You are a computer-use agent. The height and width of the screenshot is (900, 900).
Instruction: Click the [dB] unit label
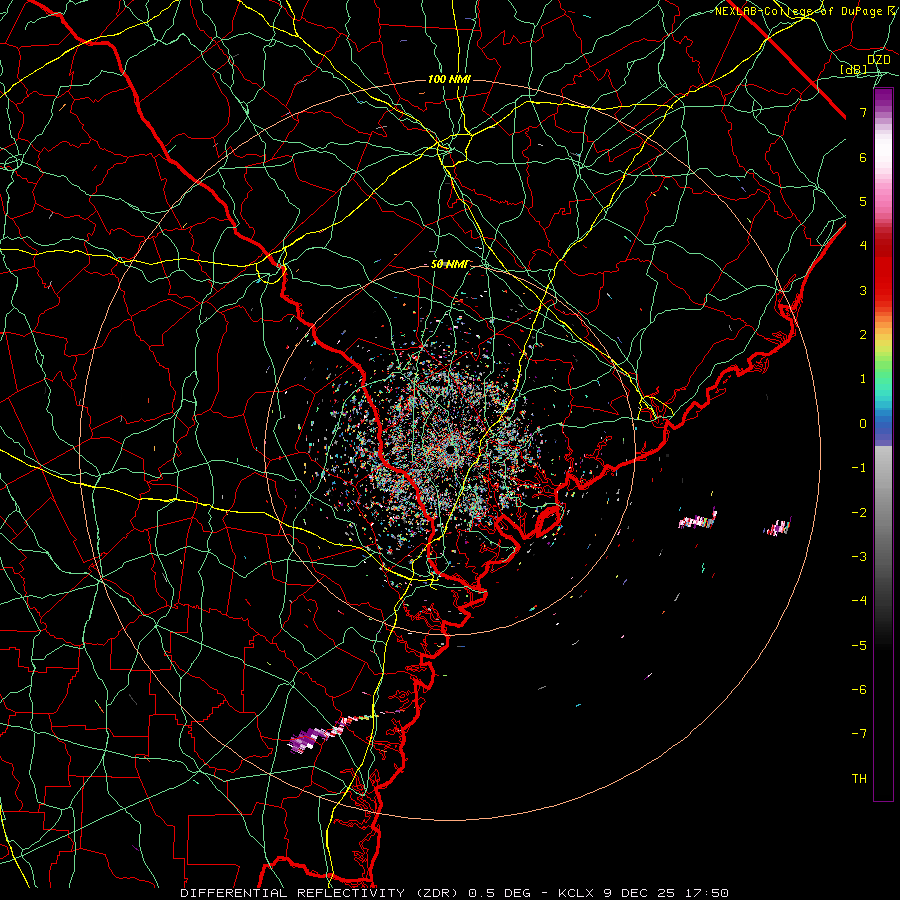[x=854, y=69]
